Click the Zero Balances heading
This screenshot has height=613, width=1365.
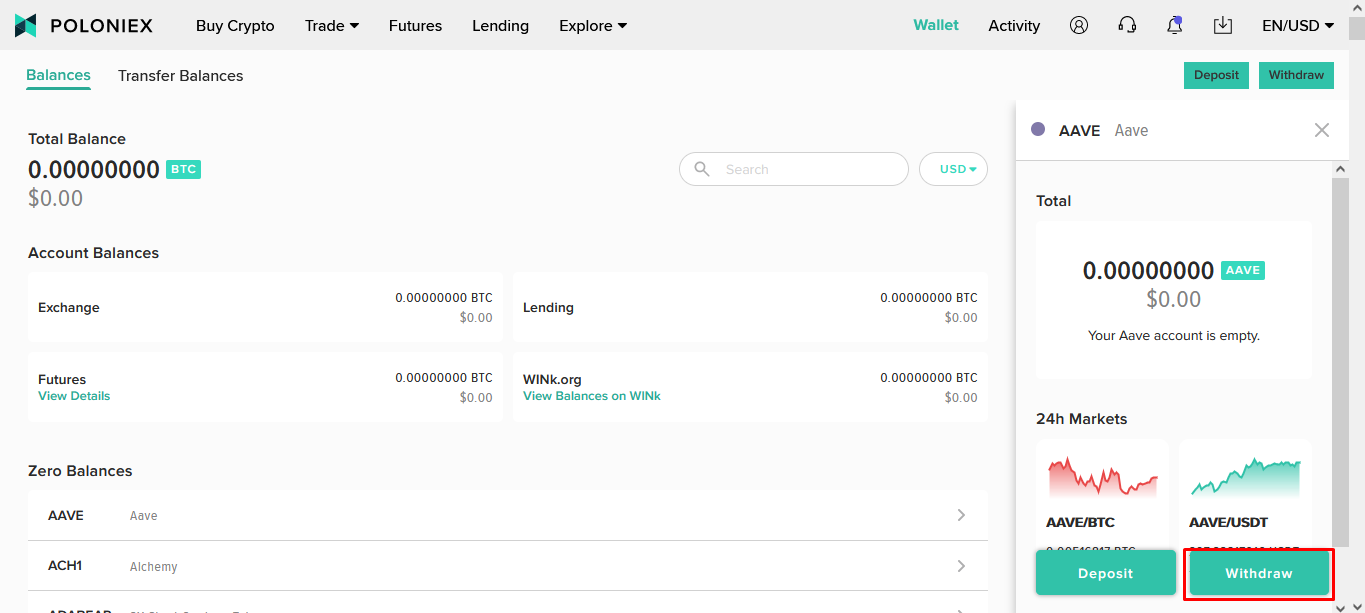(x=80, y=471)
